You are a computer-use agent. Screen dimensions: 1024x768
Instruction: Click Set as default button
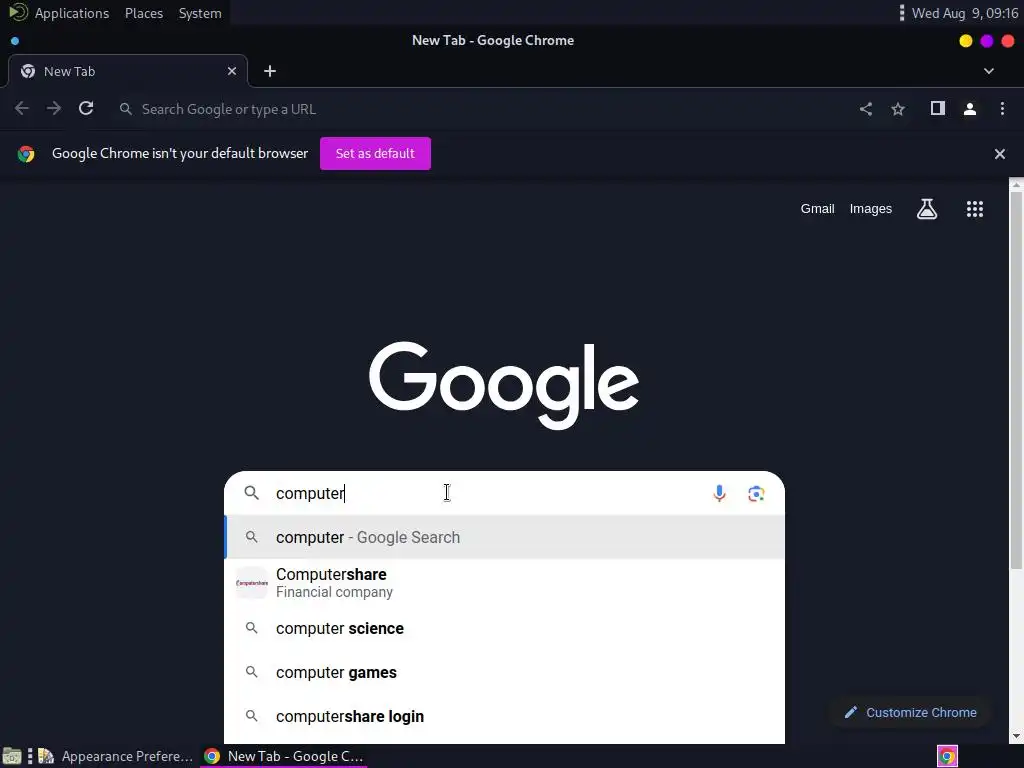click(x=375, y=153)
